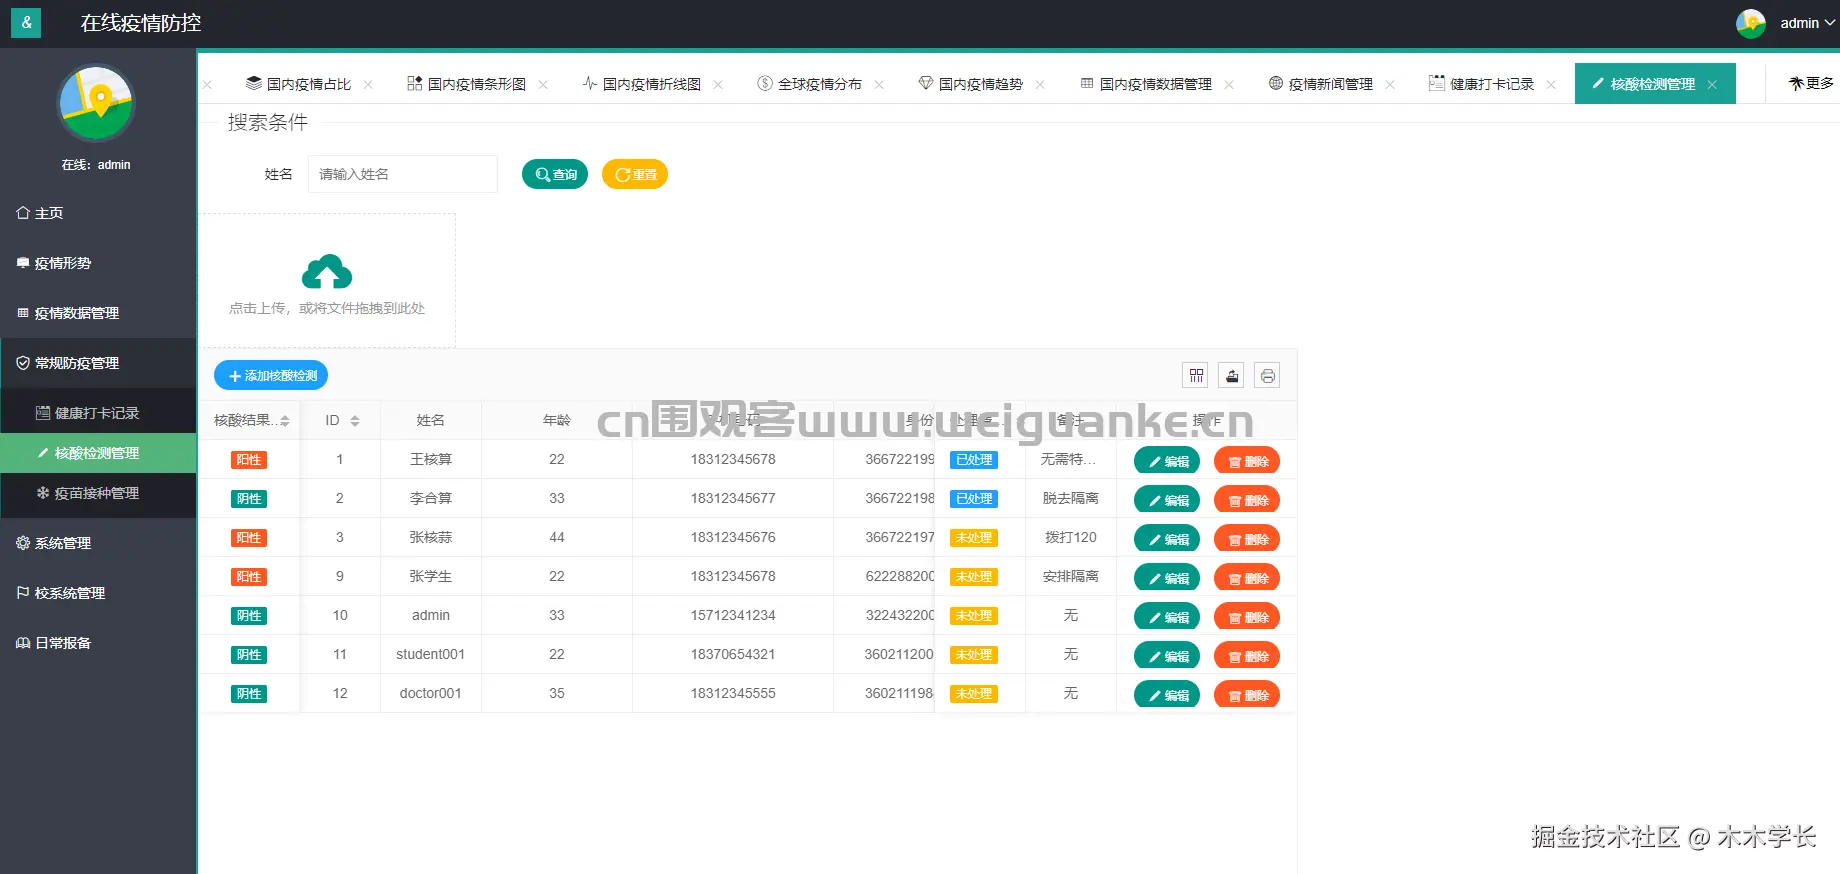
Task: Edit the row for 张核蒜
Action: pos(1167,539)
